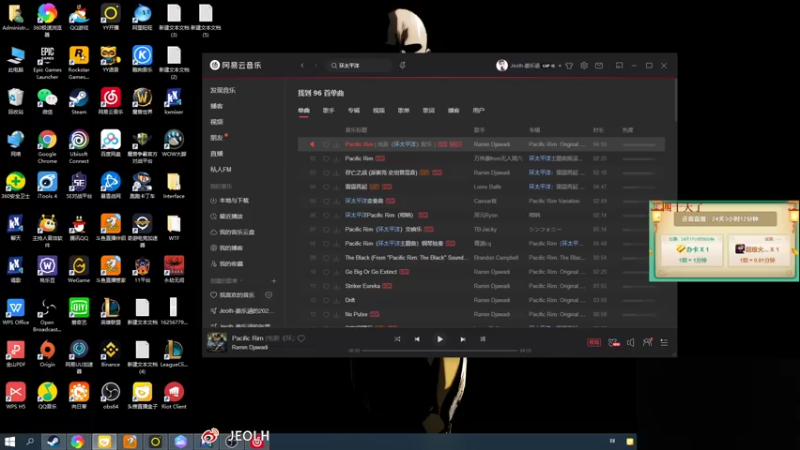This screenshot has height=450, width=800.
Task: Open the sound effects icon in player bar
Action: click(613, 342)
